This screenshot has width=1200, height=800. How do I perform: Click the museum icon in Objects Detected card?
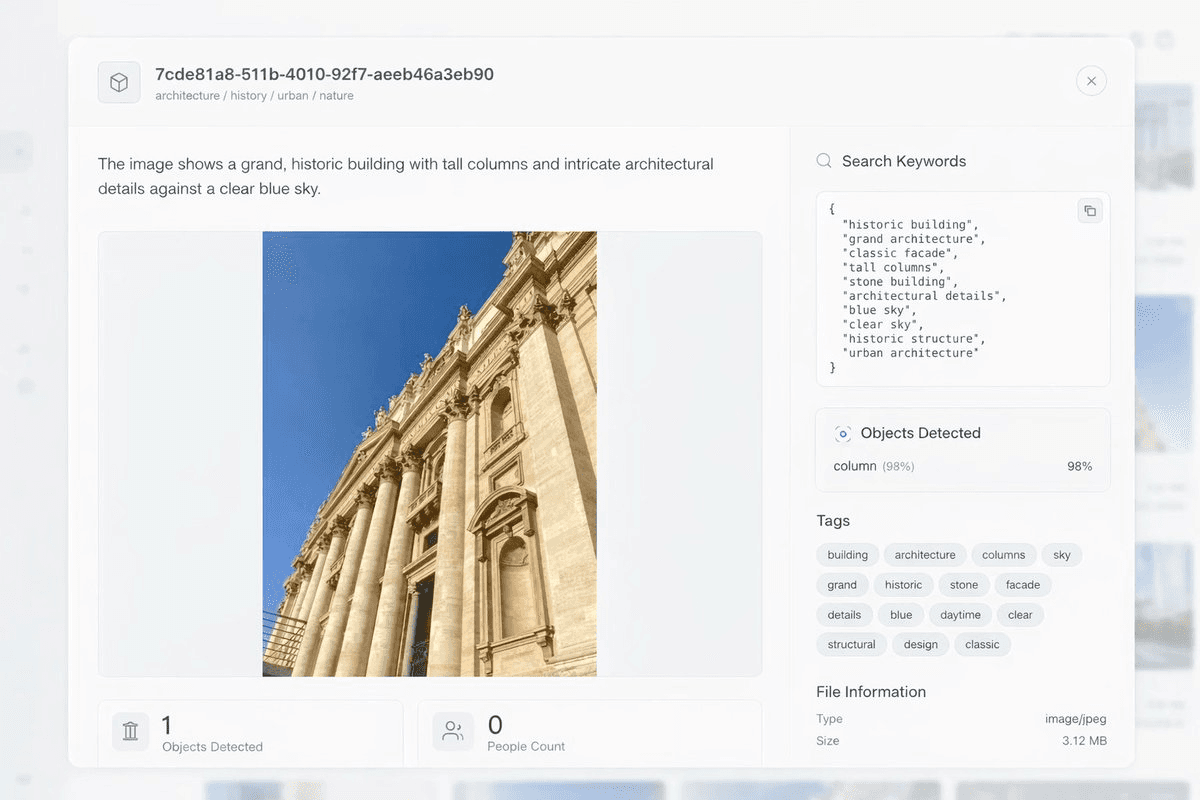tap(130, 732)
